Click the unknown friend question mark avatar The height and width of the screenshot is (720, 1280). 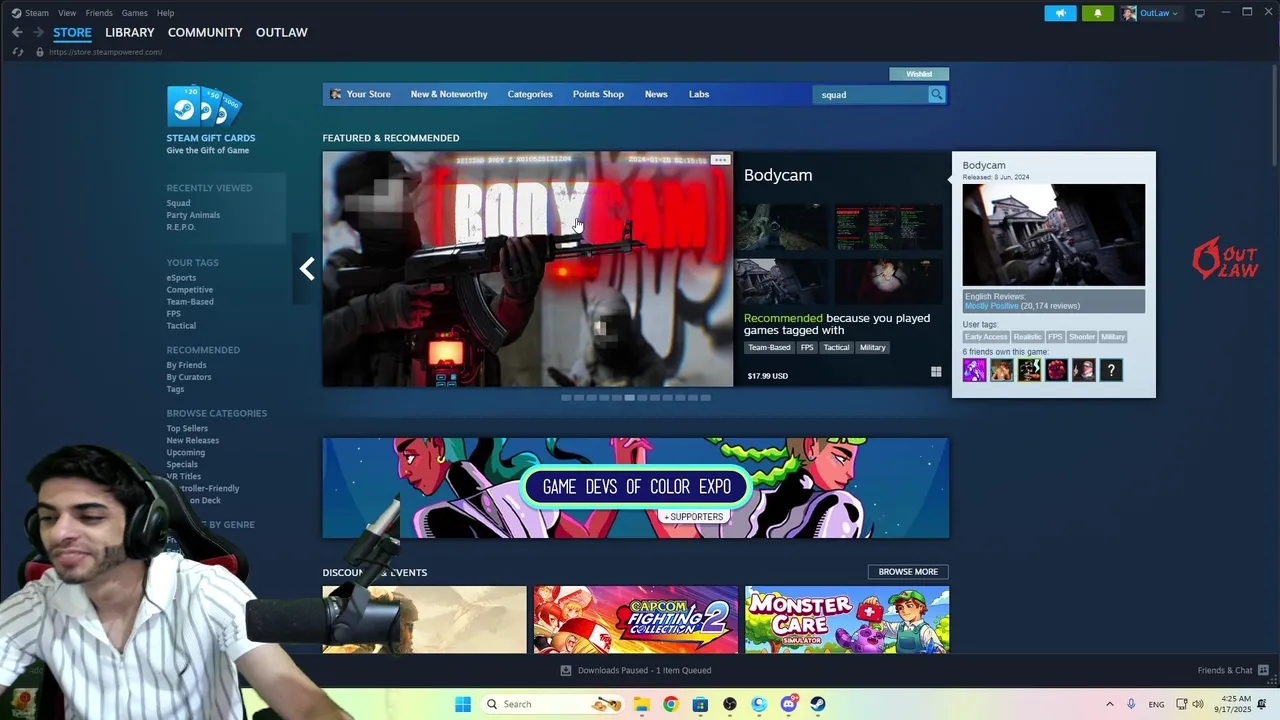coord(1111,371)
